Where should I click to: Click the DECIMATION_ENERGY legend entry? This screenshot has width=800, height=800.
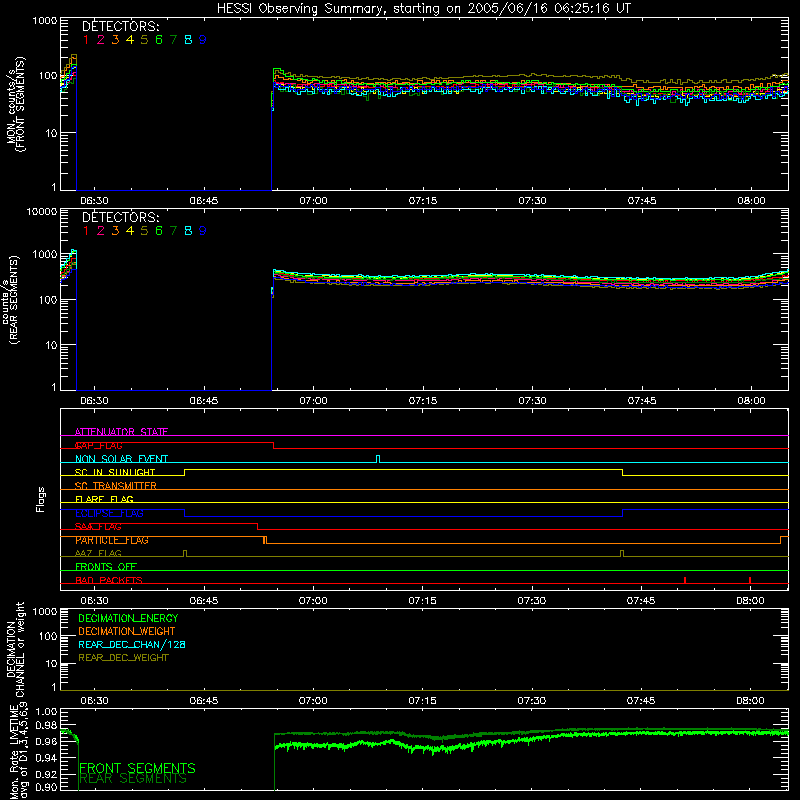pyautogui.click(x=128, y=618)
